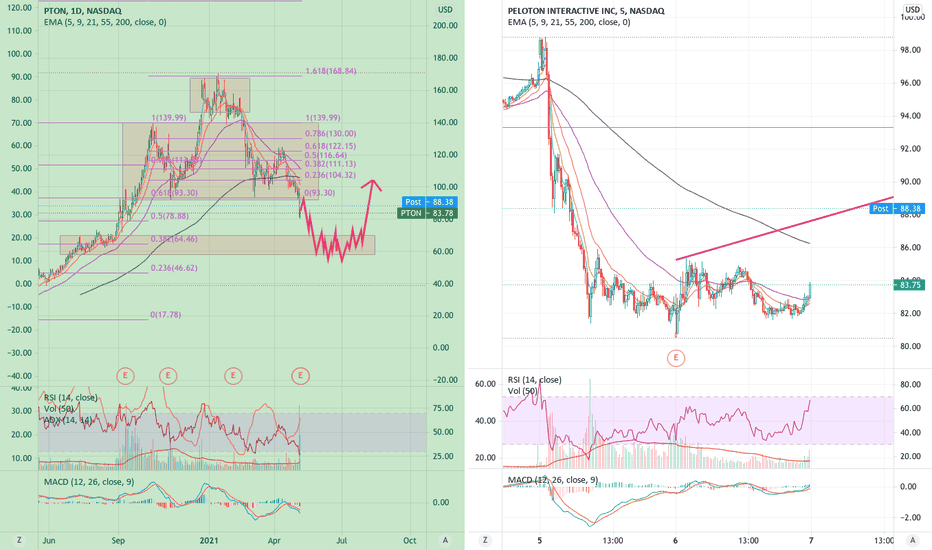Click the 0.382(64.46) Fibonacci level label
The image size is (932, 550).
[x=174, y=239]
